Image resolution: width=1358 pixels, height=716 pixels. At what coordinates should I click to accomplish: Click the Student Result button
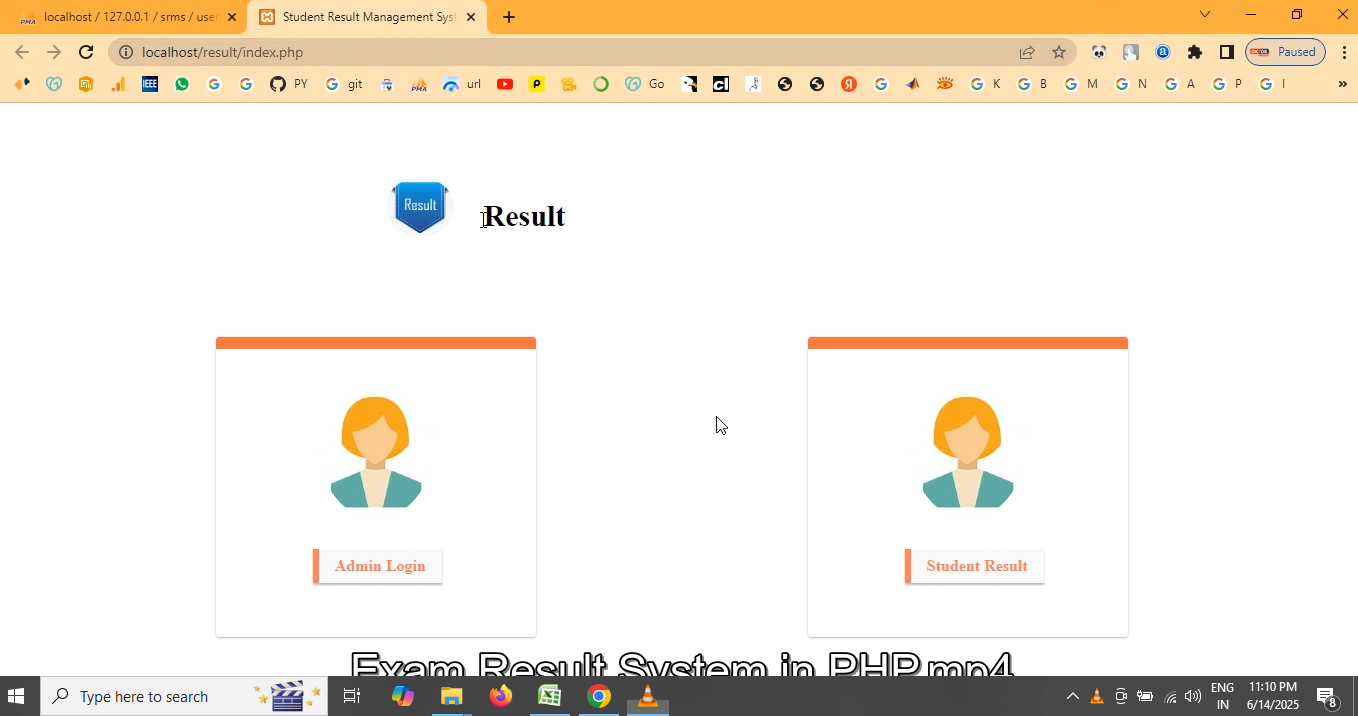pyautogui.click(x=976, y=566)
